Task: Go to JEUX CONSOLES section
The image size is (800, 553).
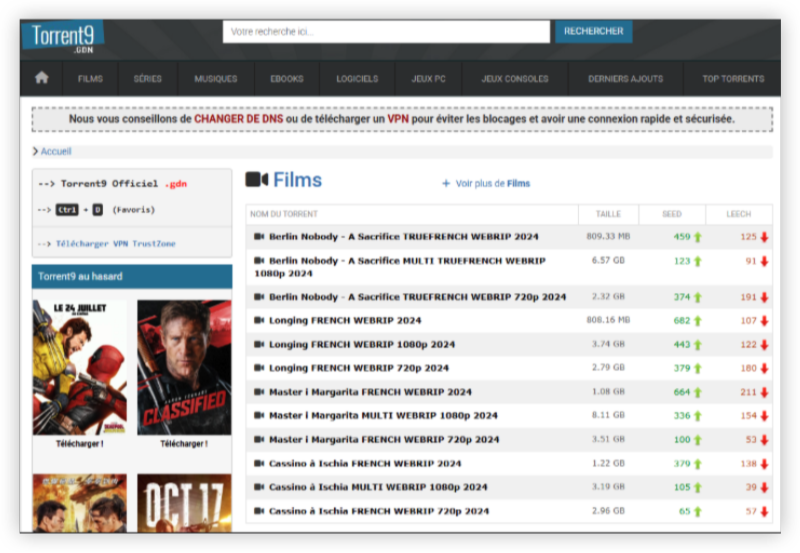Action: (x=515, y=79)
